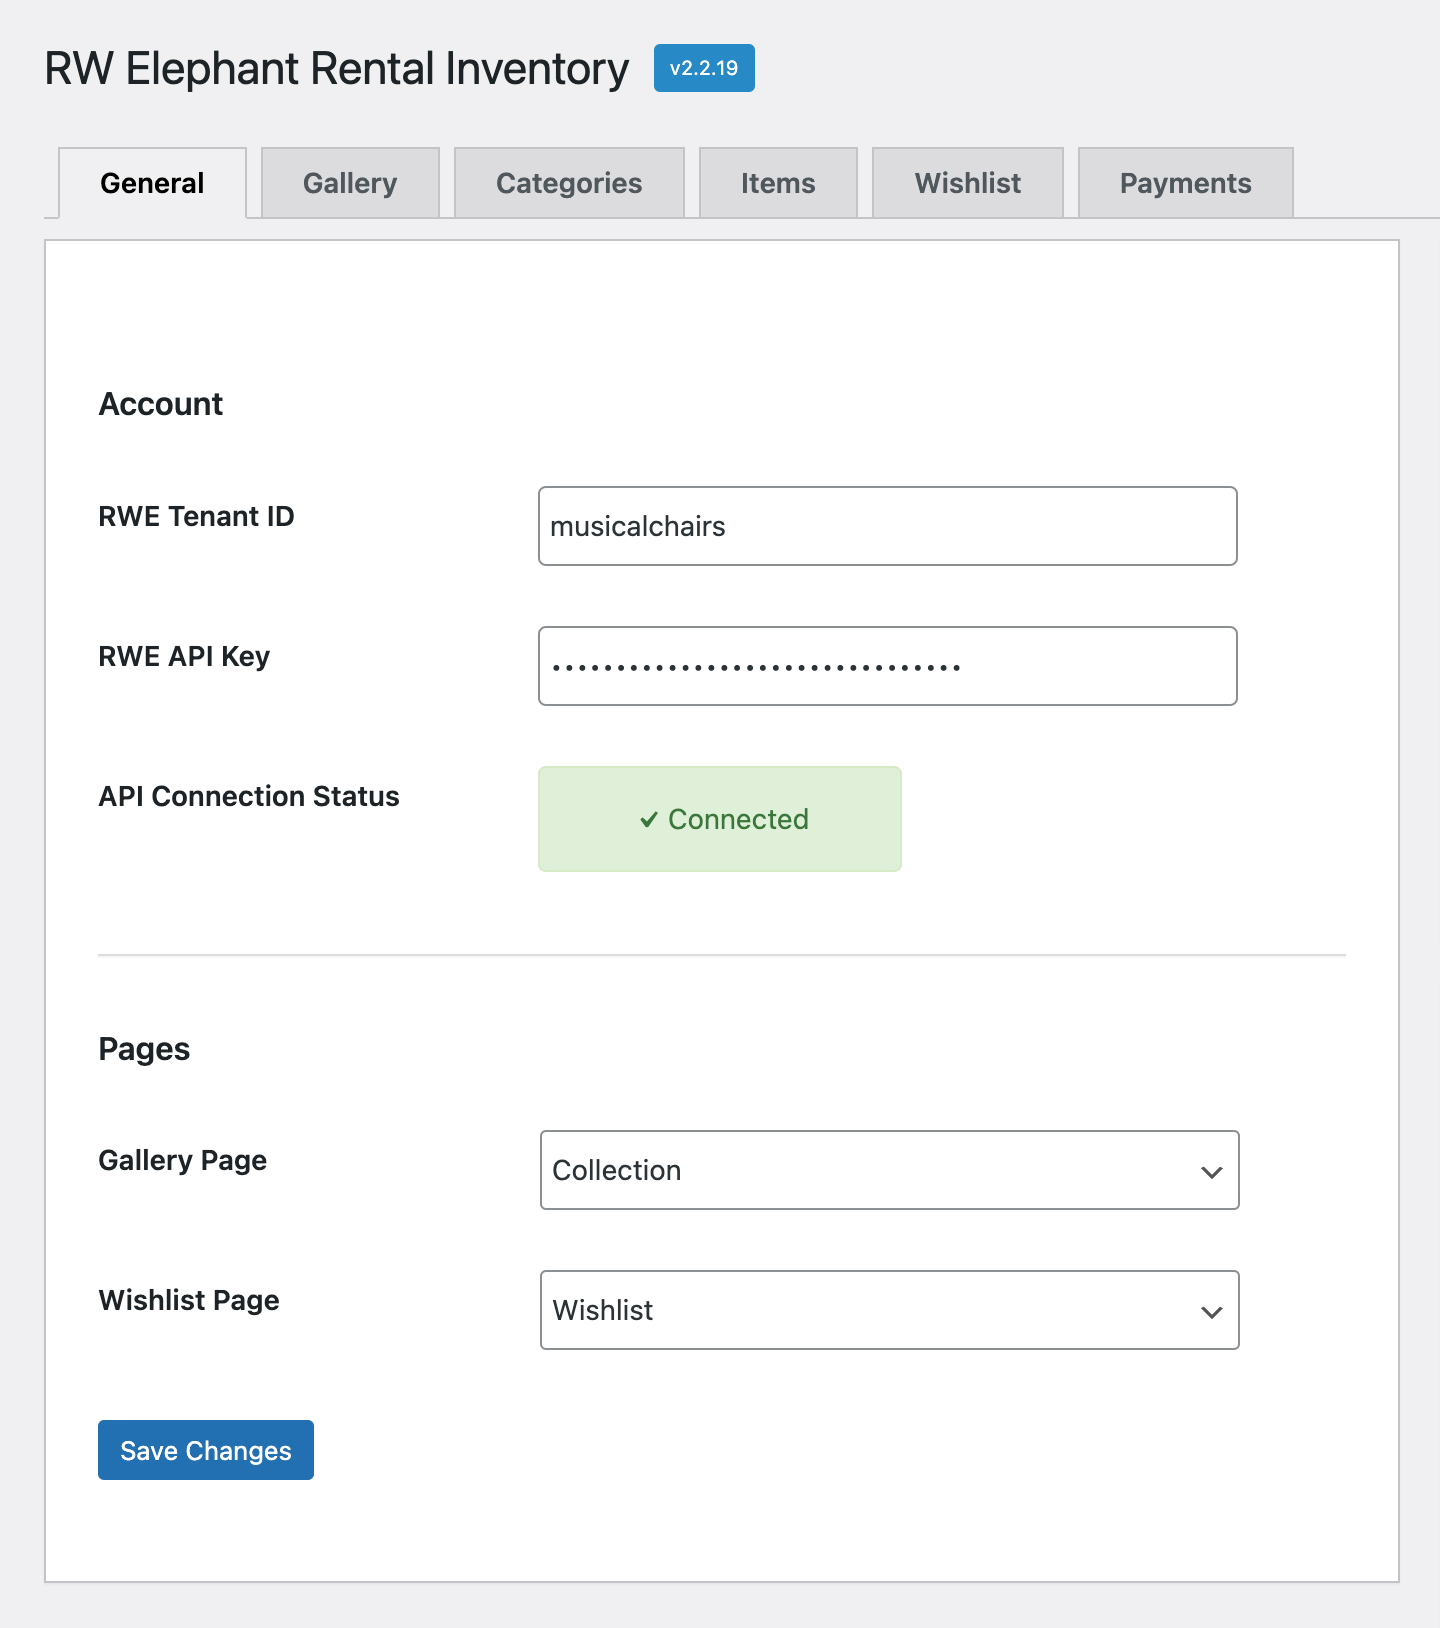Focus the RWE API Key field

tap(888, 666)
